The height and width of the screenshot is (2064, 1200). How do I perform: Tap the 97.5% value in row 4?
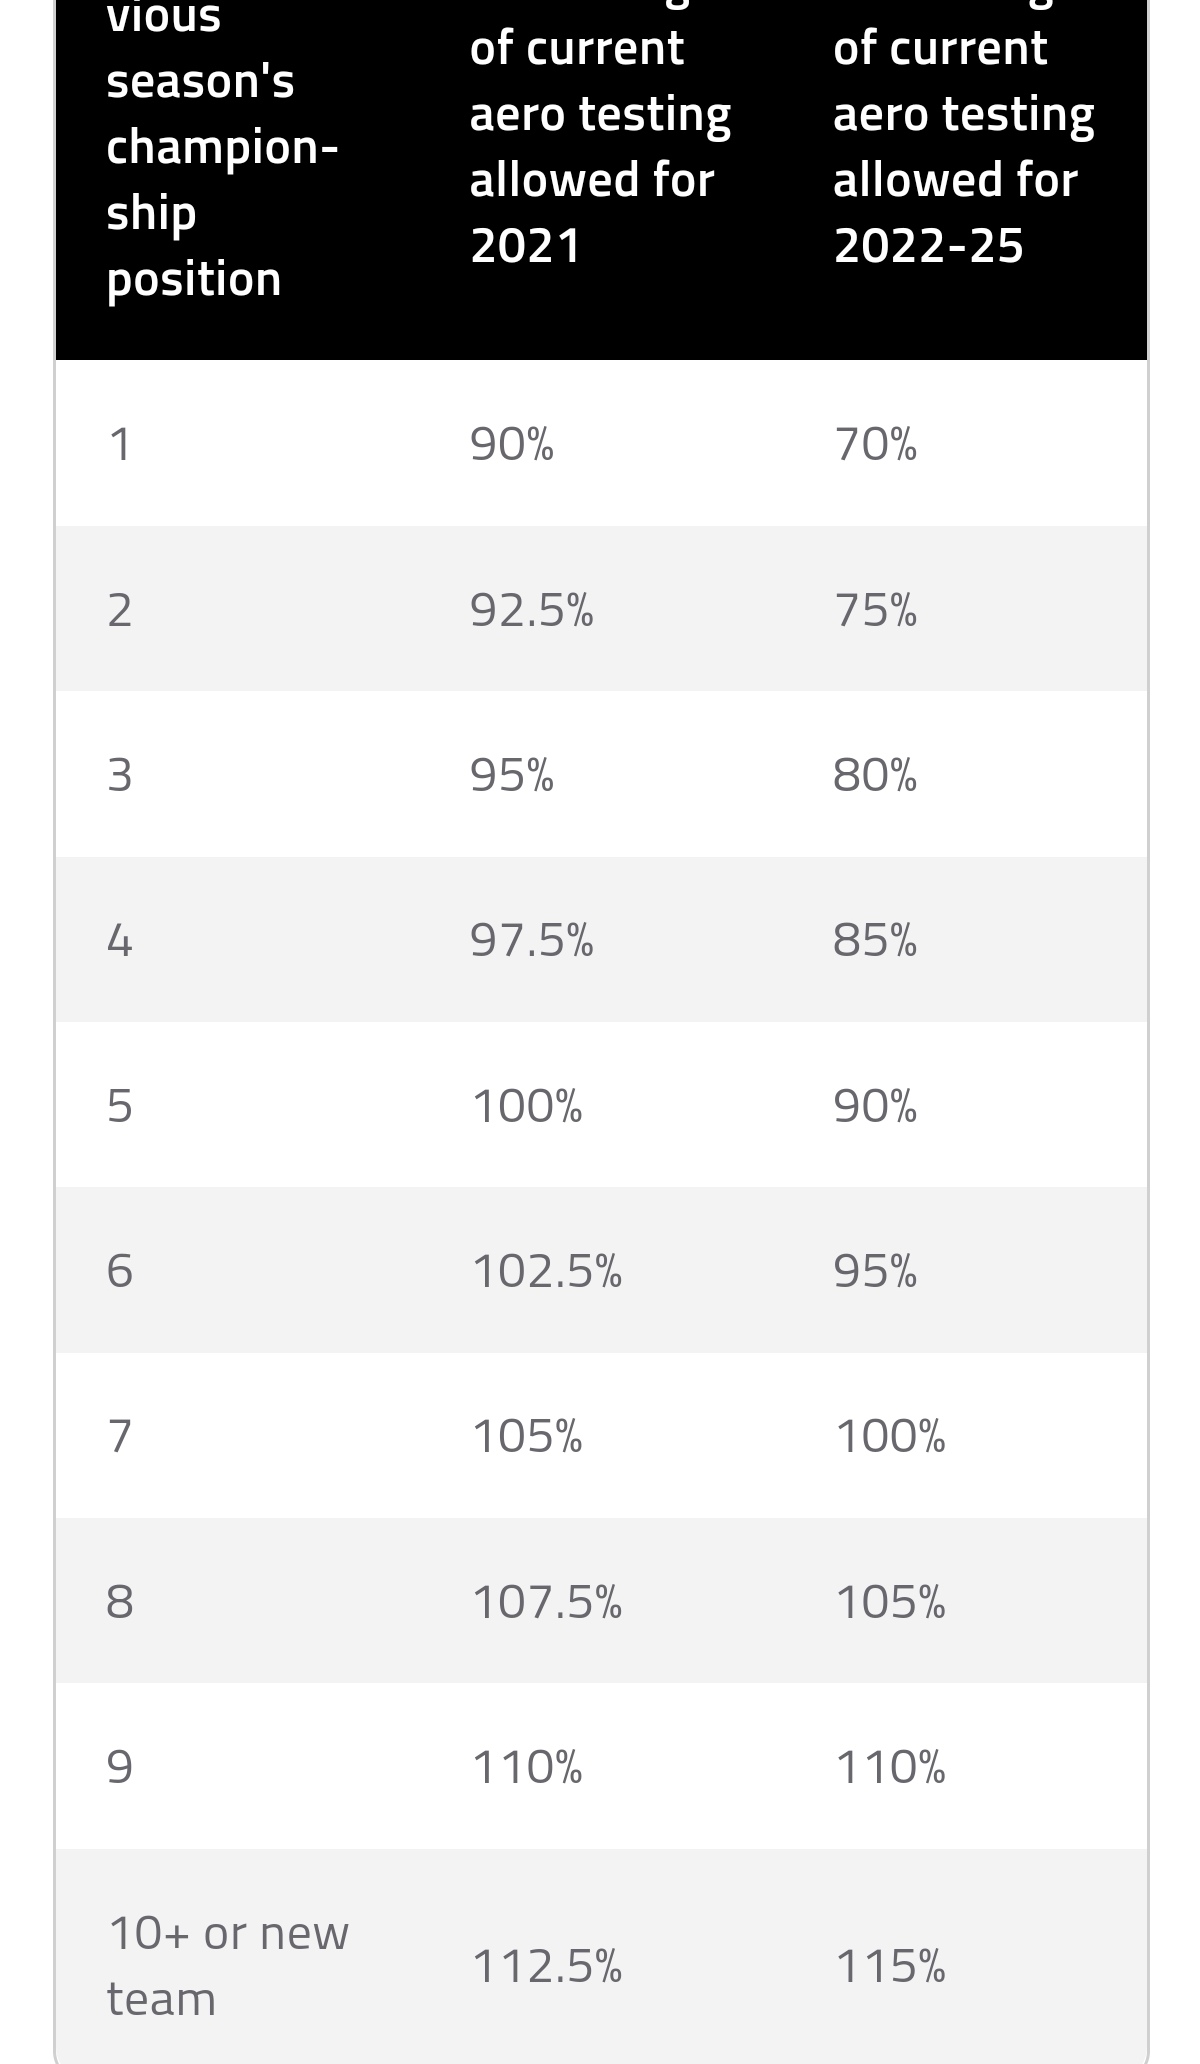pyautogui.click(x=531, y=940)
